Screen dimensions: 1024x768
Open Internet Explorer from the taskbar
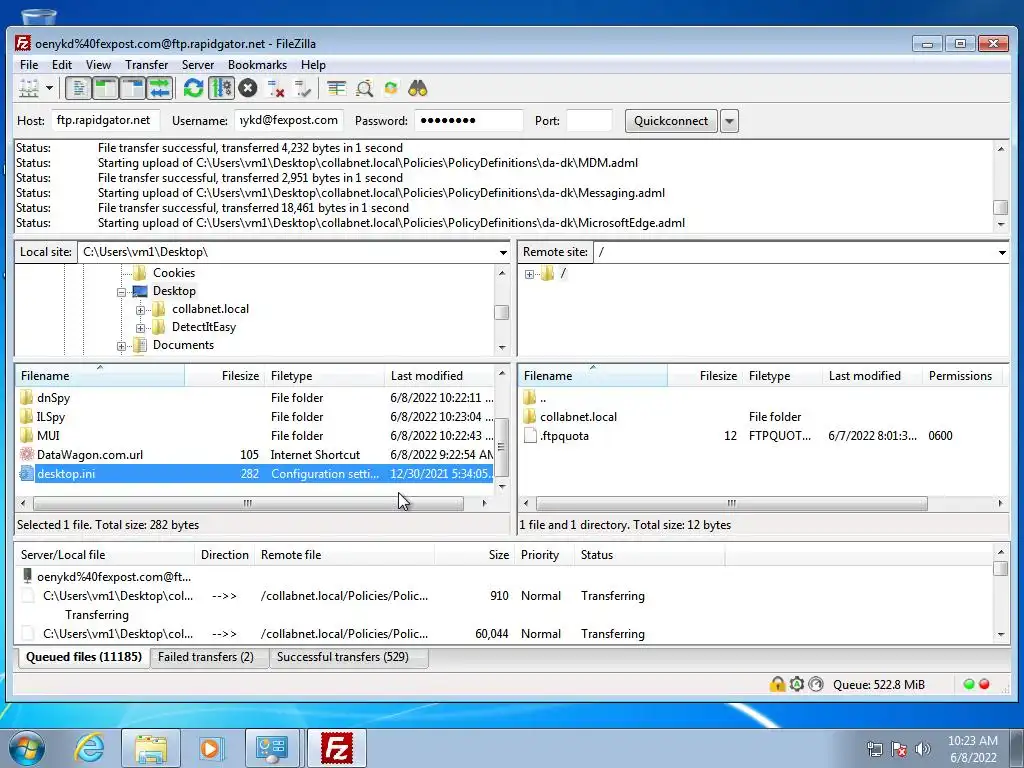(89, 748)
